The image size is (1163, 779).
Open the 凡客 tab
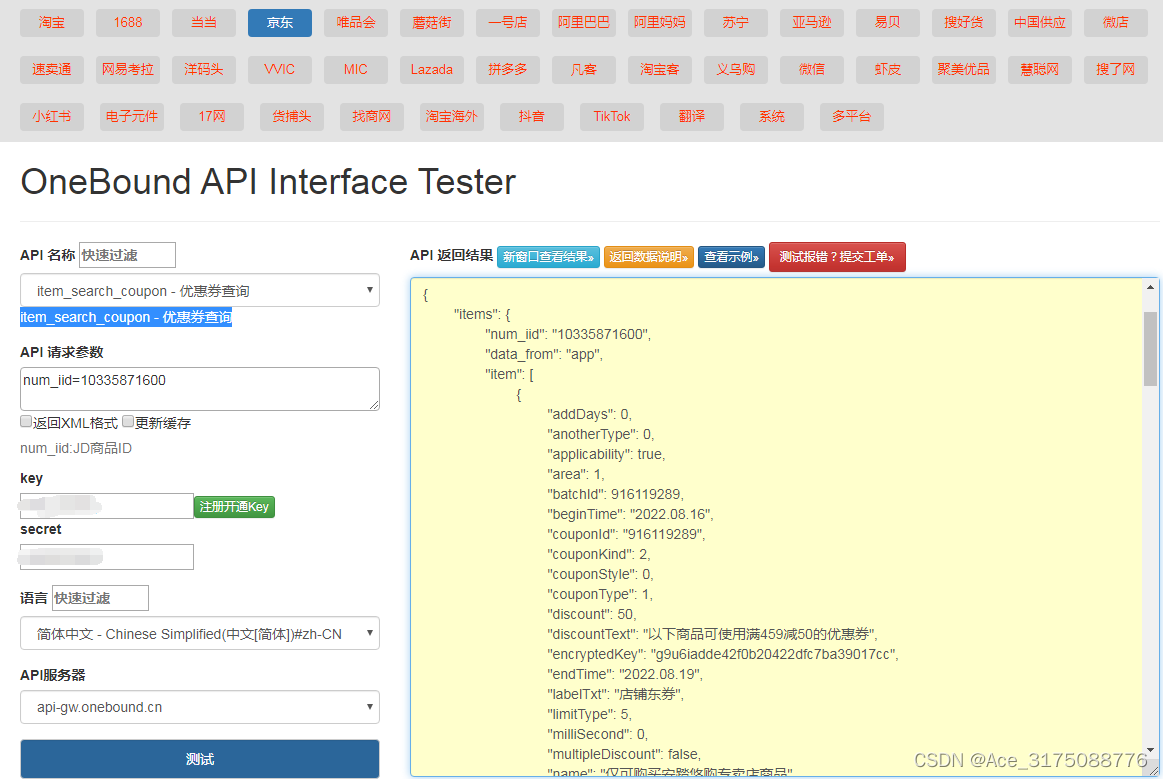pos(584,70)
